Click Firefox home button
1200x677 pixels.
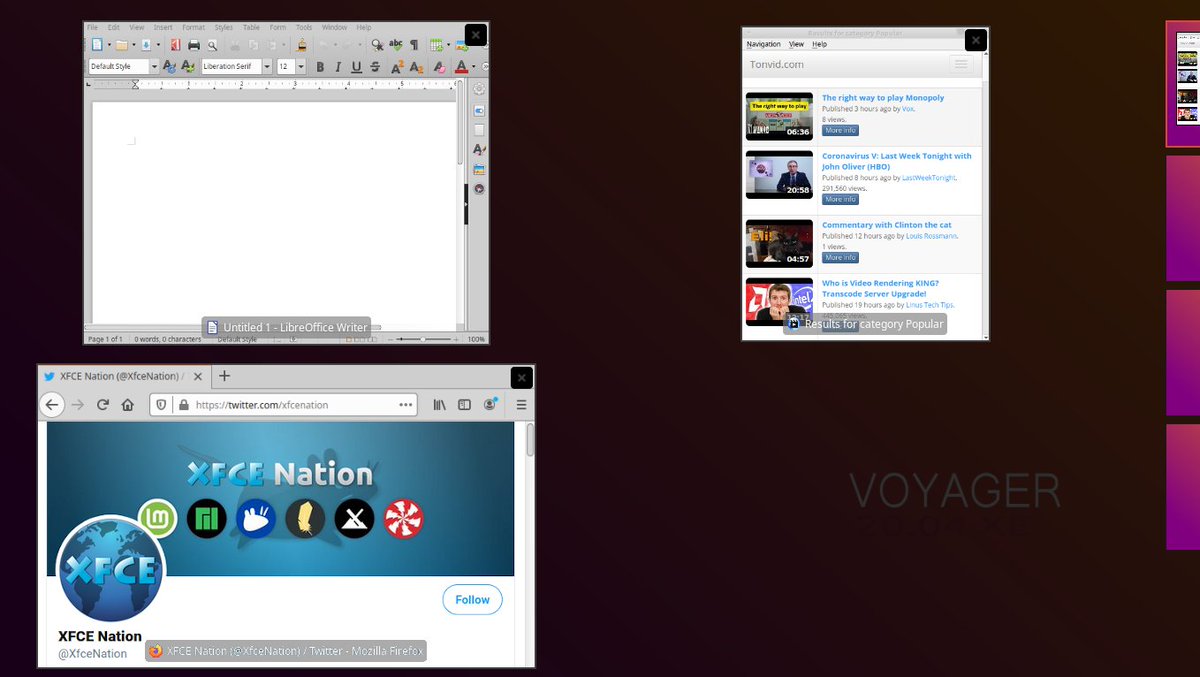[128, 405]
